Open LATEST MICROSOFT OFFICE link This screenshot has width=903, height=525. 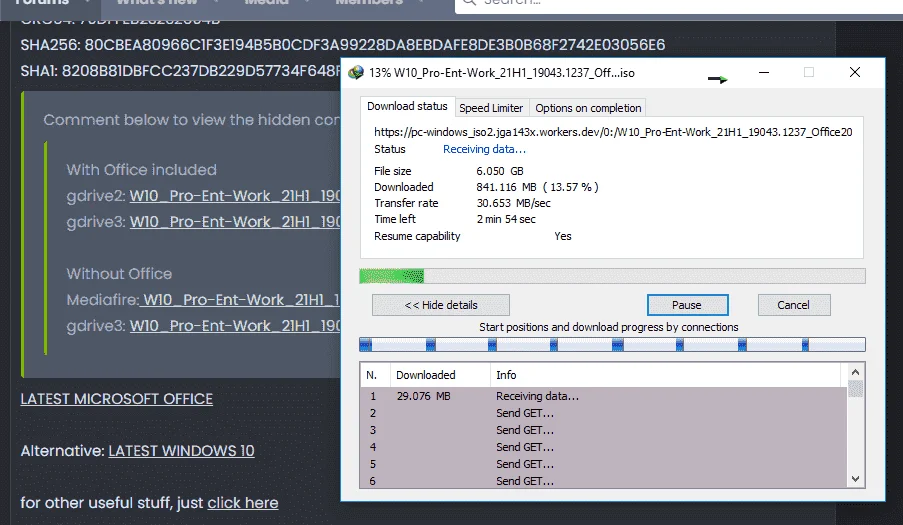(x=116, y=399)
